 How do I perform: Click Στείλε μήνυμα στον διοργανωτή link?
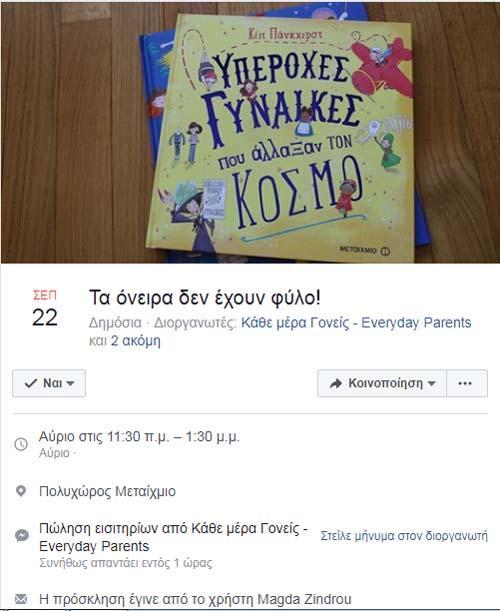404,536
